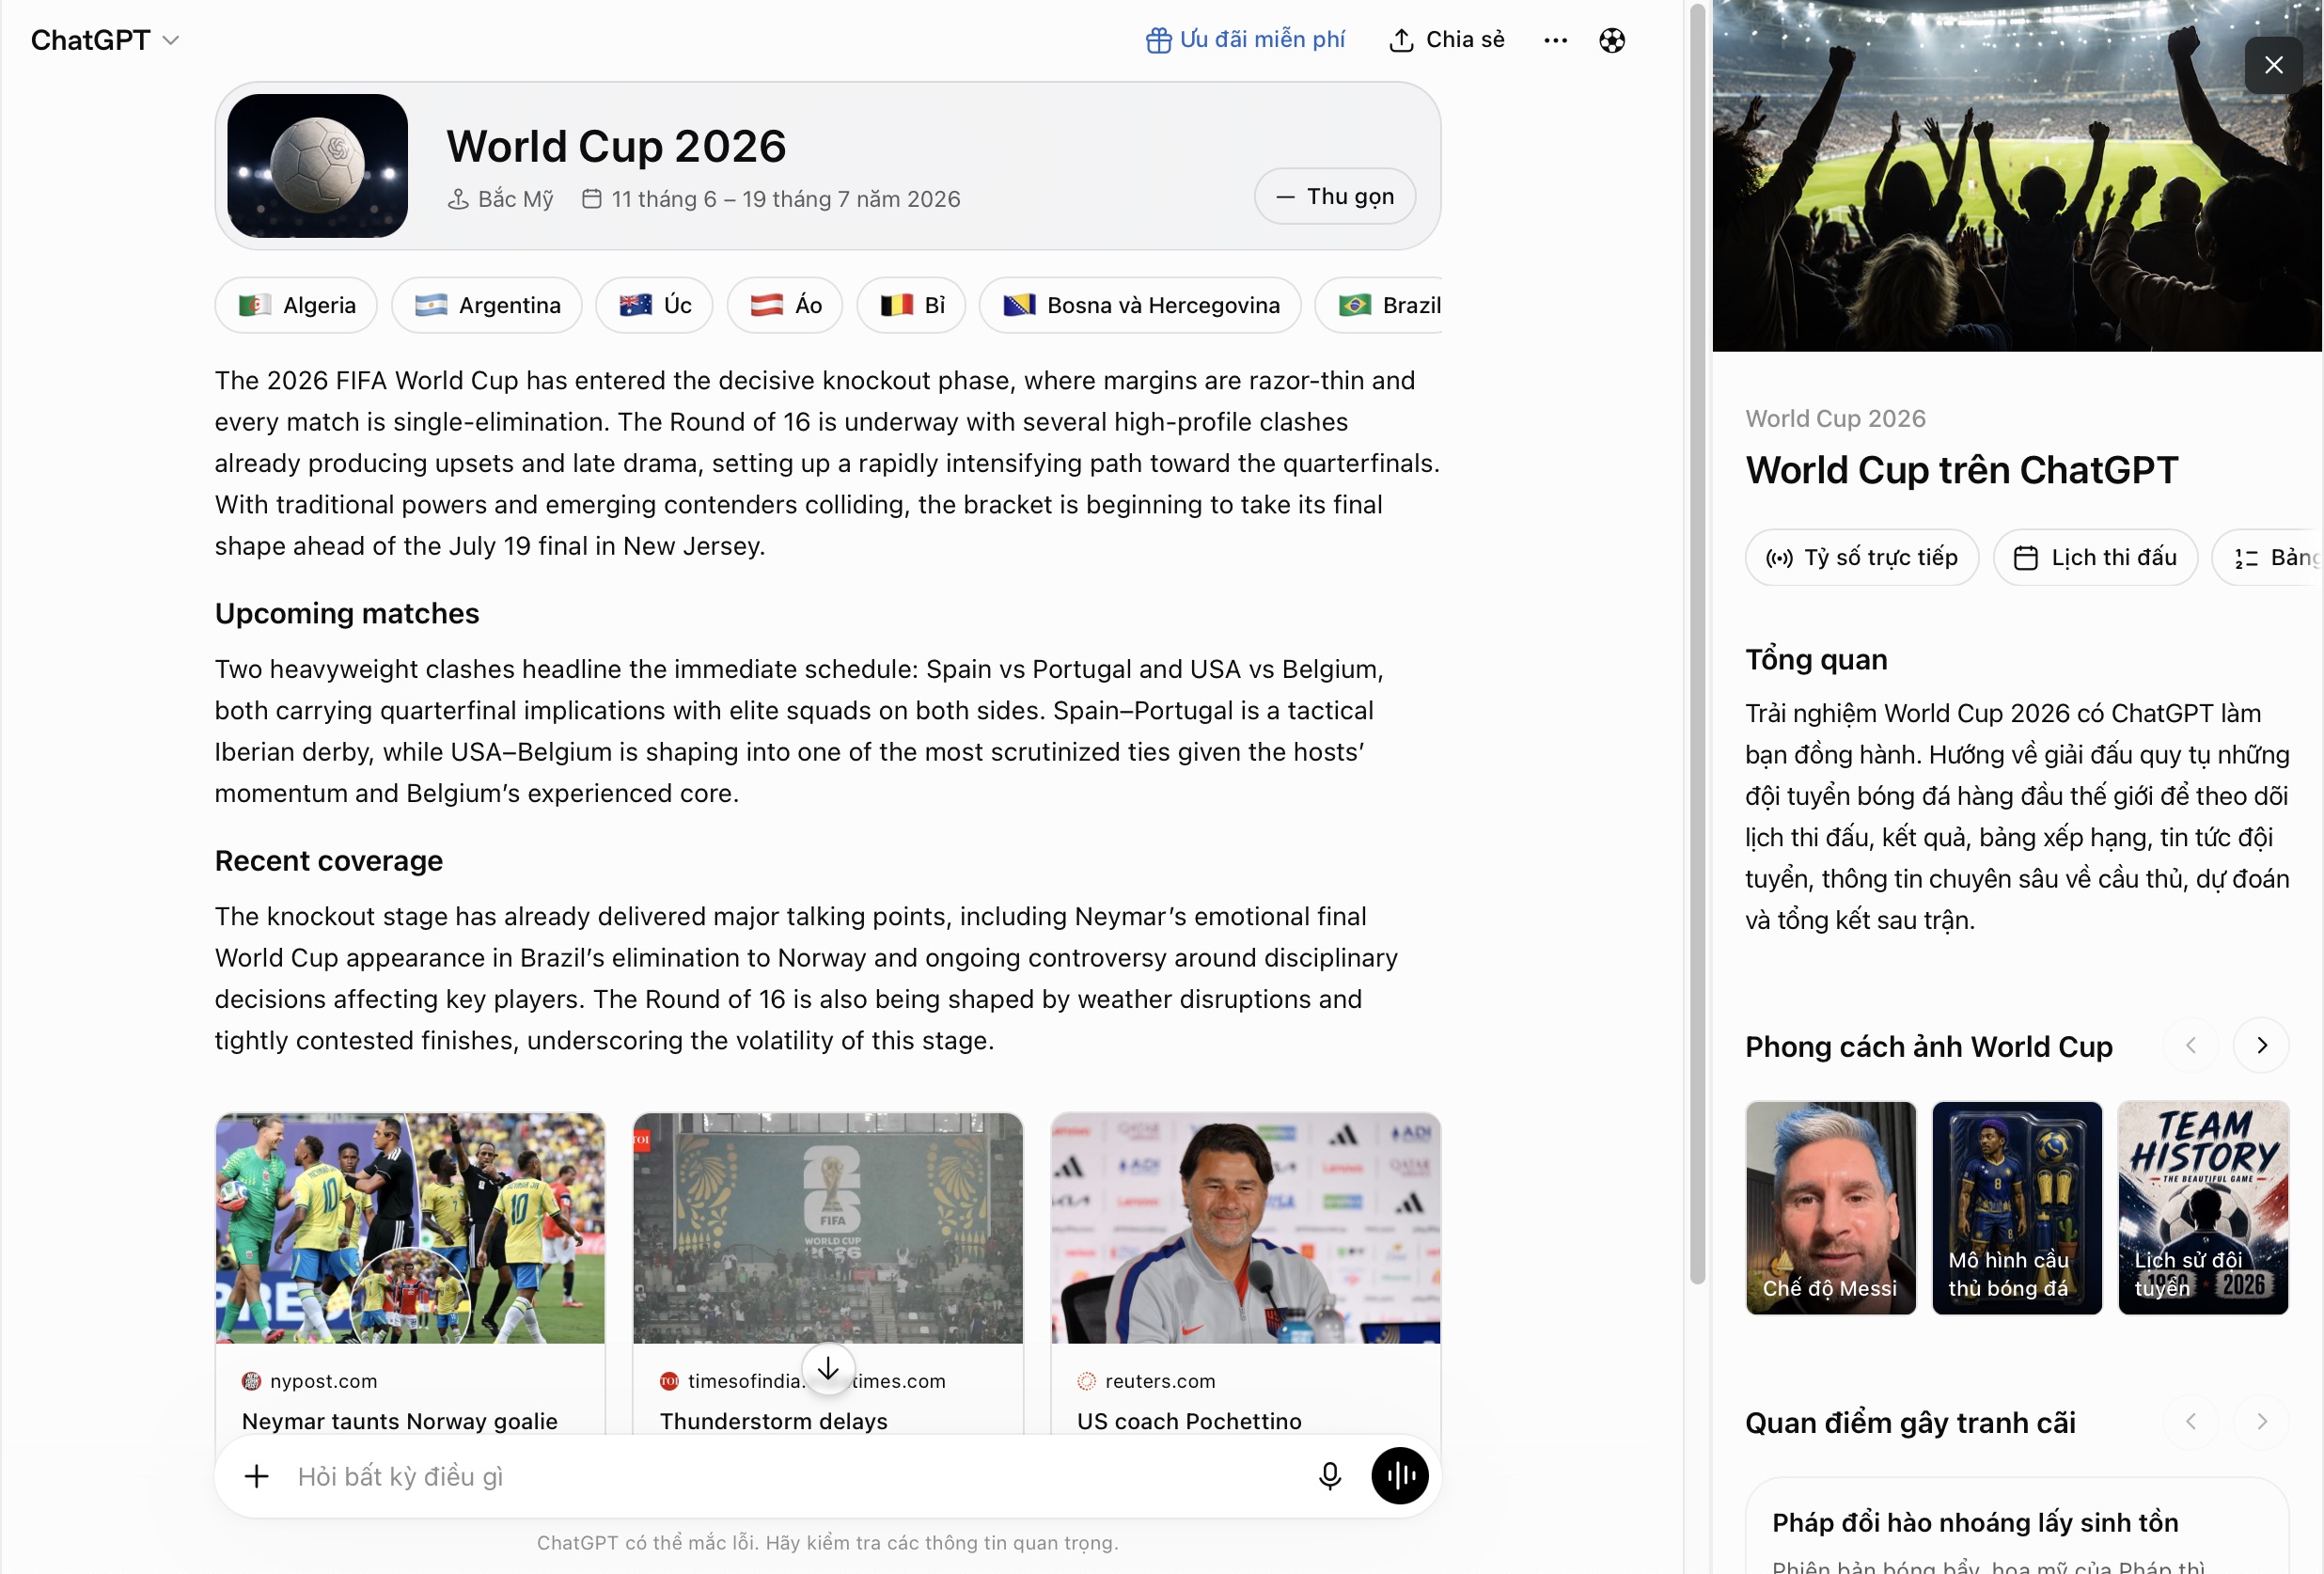
Task: Click the Chia sẻ share button
Action: pos(1447,40)
